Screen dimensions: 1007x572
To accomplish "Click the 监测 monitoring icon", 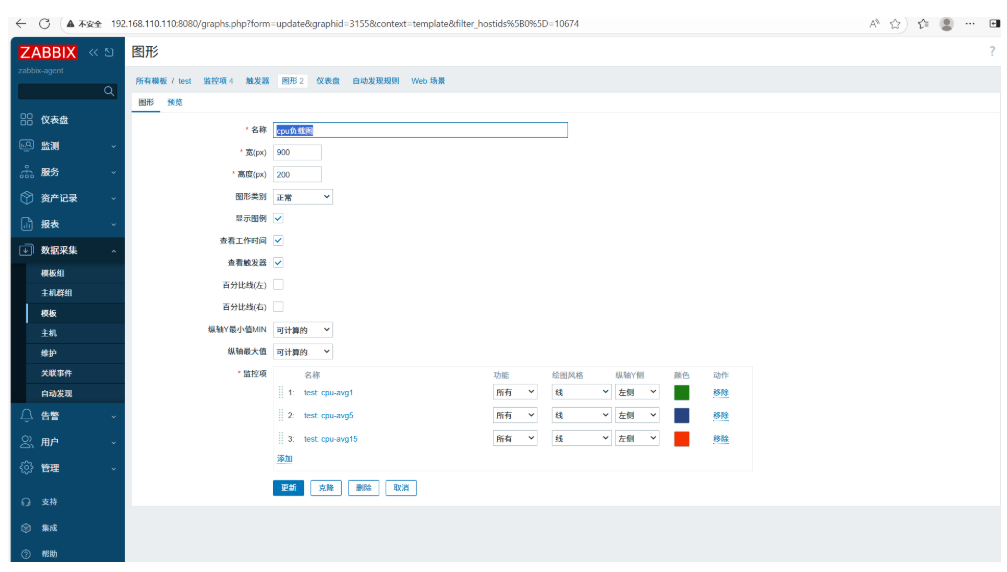I will click(26, 146).
